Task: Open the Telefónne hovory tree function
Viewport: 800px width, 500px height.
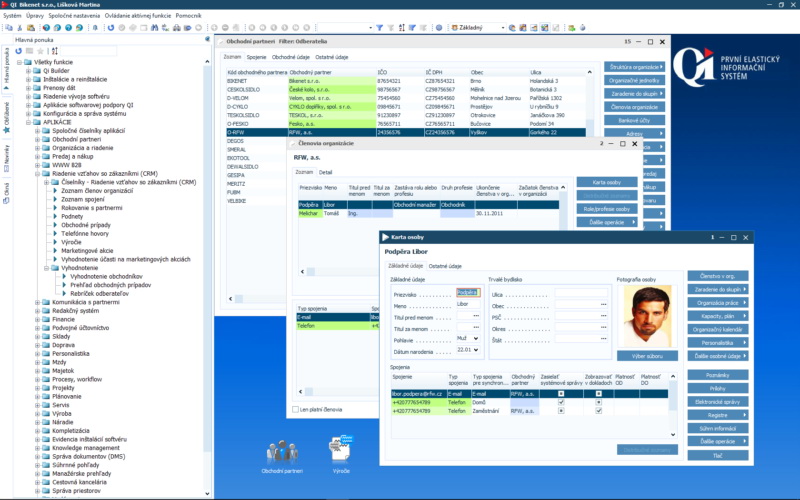Action: click(x=85, y=234)
